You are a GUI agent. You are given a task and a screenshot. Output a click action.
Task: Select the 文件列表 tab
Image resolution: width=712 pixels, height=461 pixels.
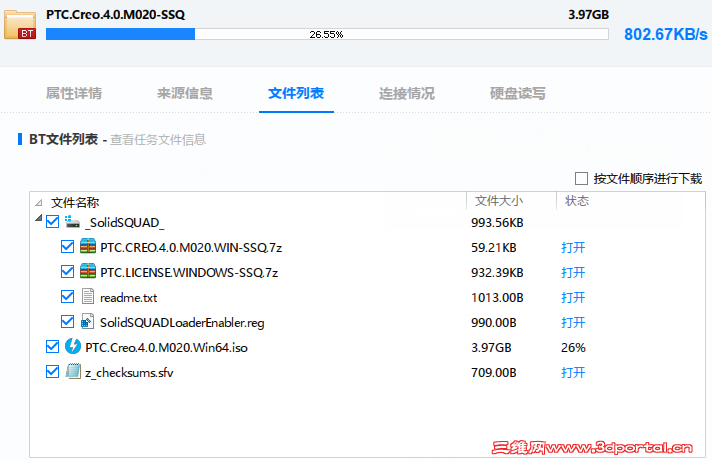pyautogui.click(x=296, y=93)
